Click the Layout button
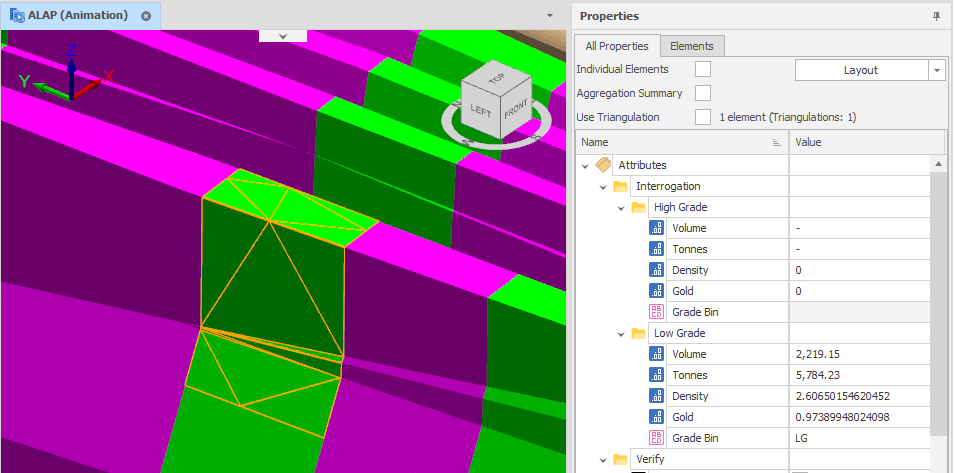This screenshot has width=955, height=473. 860,70
